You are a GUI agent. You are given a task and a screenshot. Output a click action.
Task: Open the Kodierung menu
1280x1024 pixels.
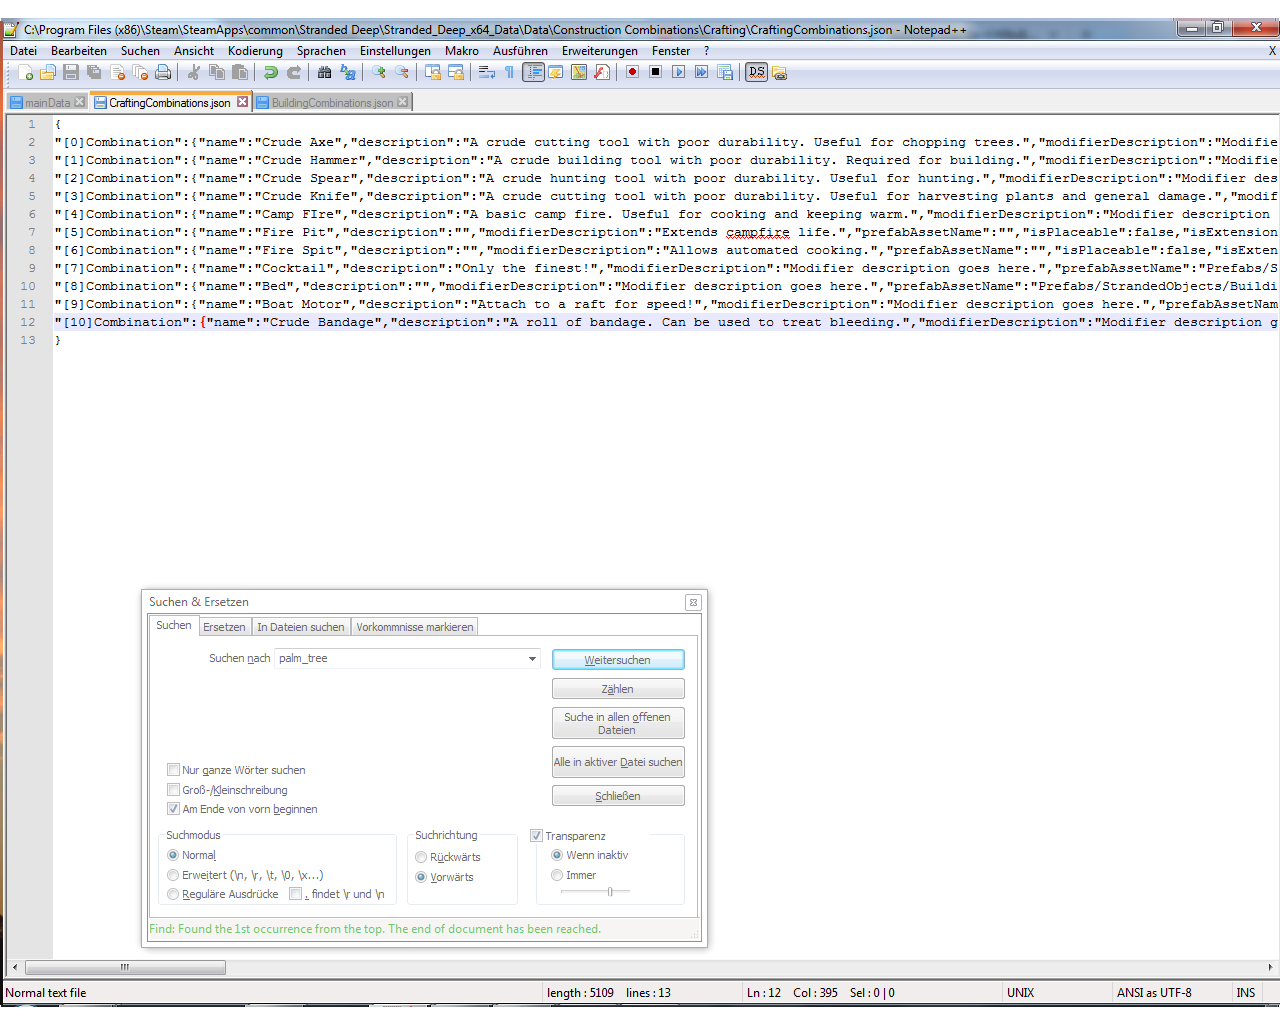(x=255, y=51)
